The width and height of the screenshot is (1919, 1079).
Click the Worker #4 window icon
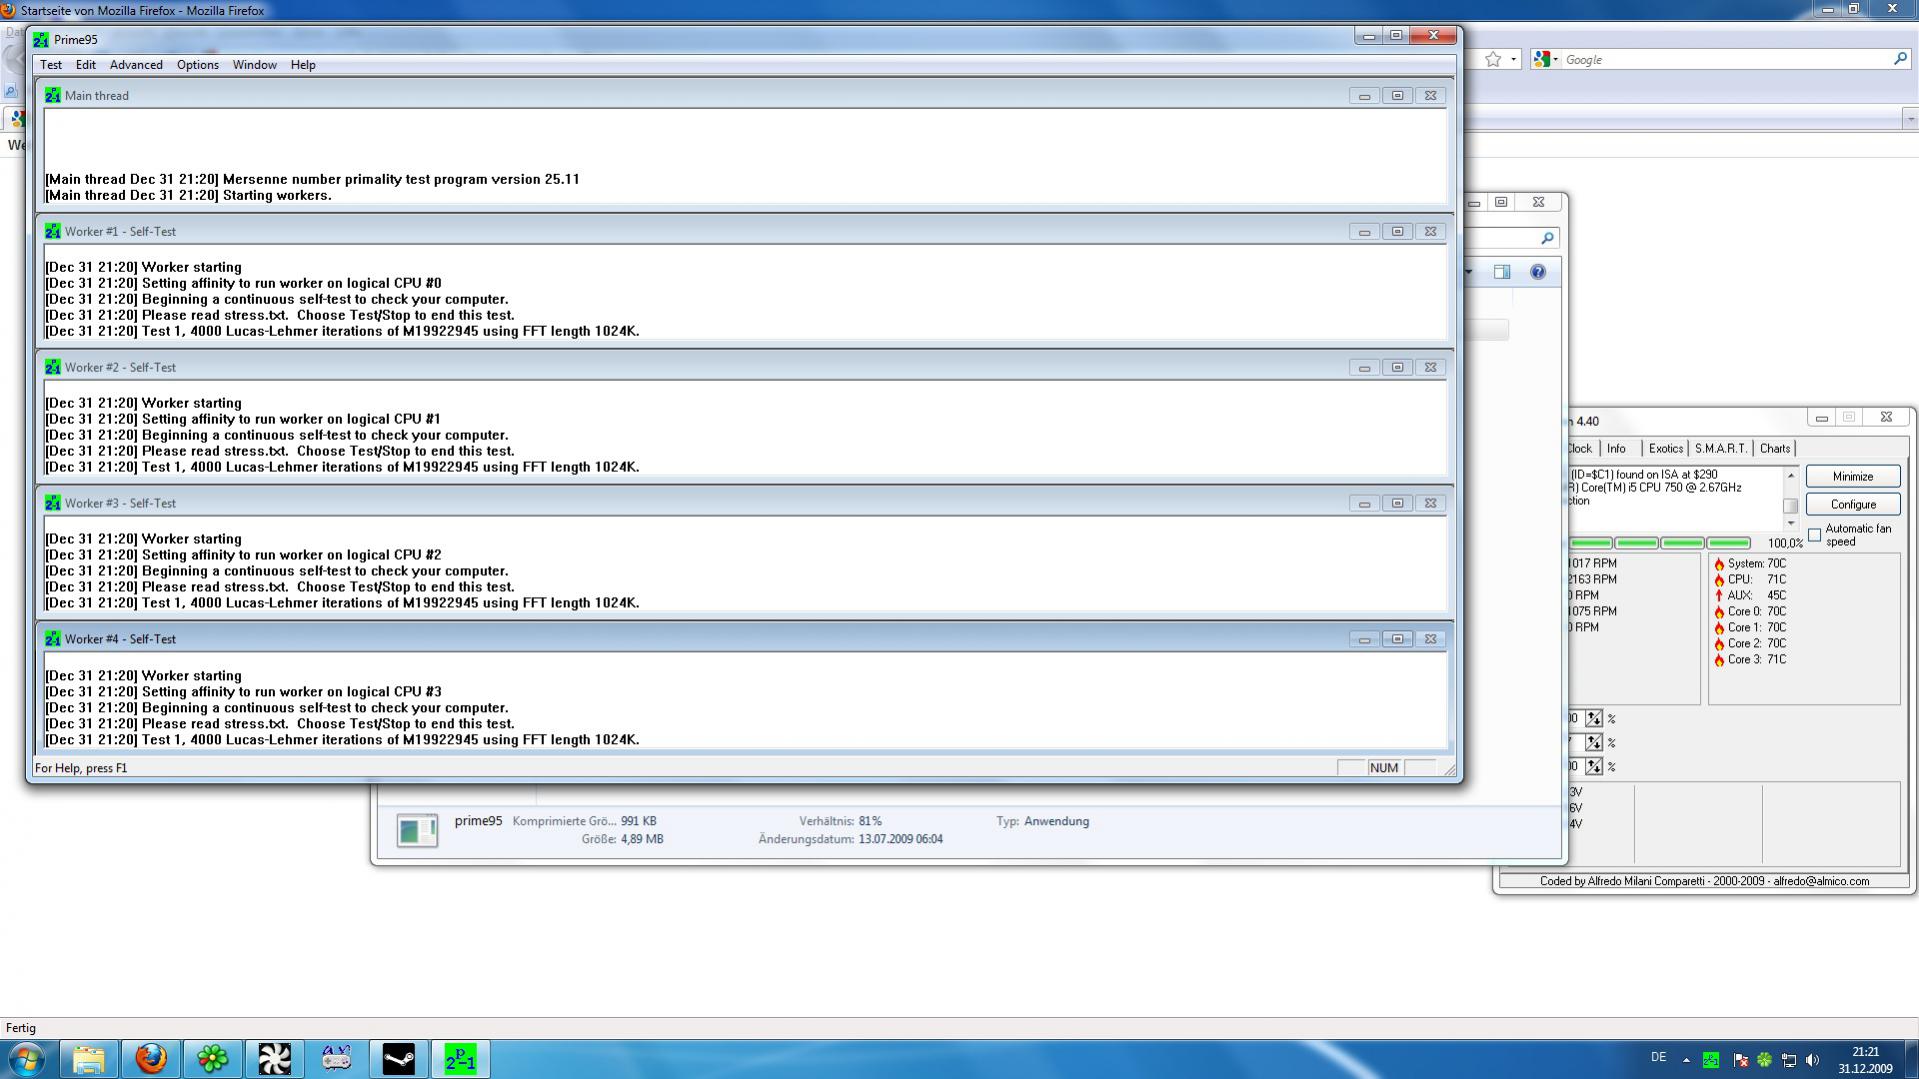coord(53,640)
